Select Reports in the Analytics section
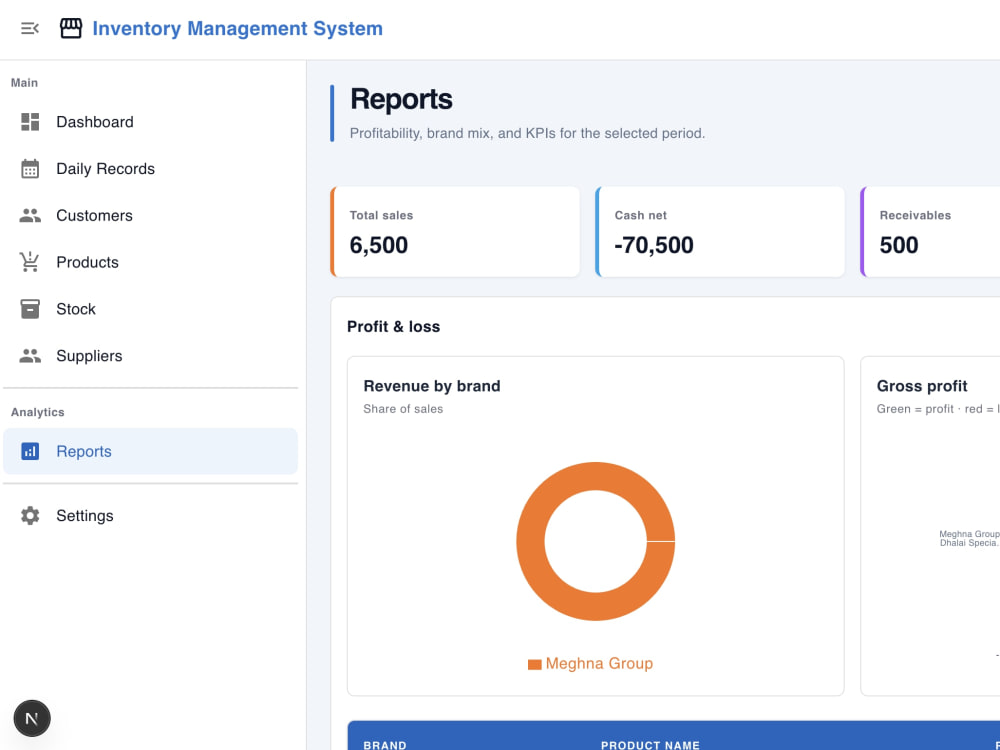Screen dimensions: 1000x750 point(151,451)
